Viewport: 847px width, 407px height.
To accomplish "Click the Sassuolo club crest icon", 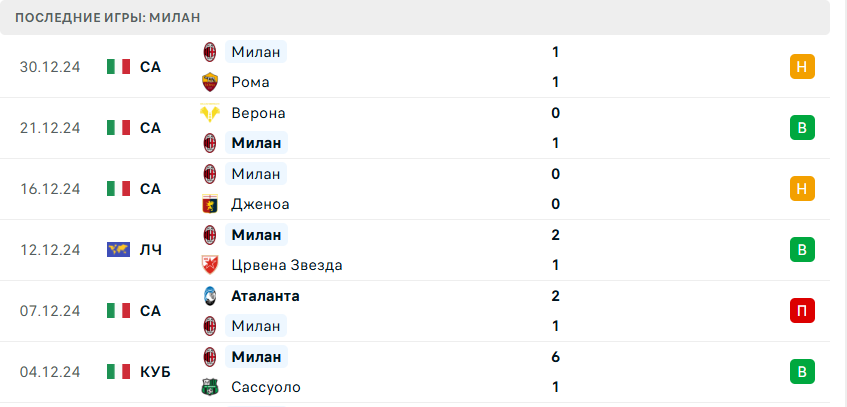I will coord(210,387).
